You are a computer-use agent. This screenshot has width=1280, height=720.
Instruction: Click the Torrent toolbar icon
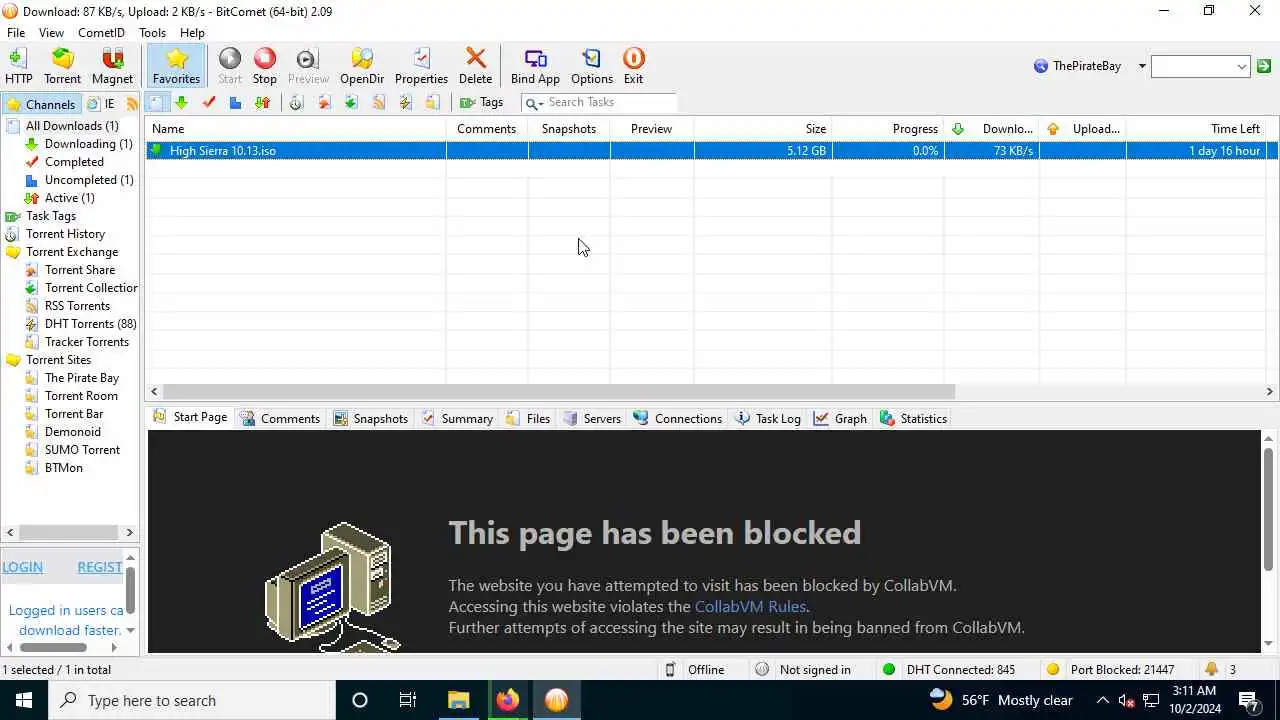[62, 66]
